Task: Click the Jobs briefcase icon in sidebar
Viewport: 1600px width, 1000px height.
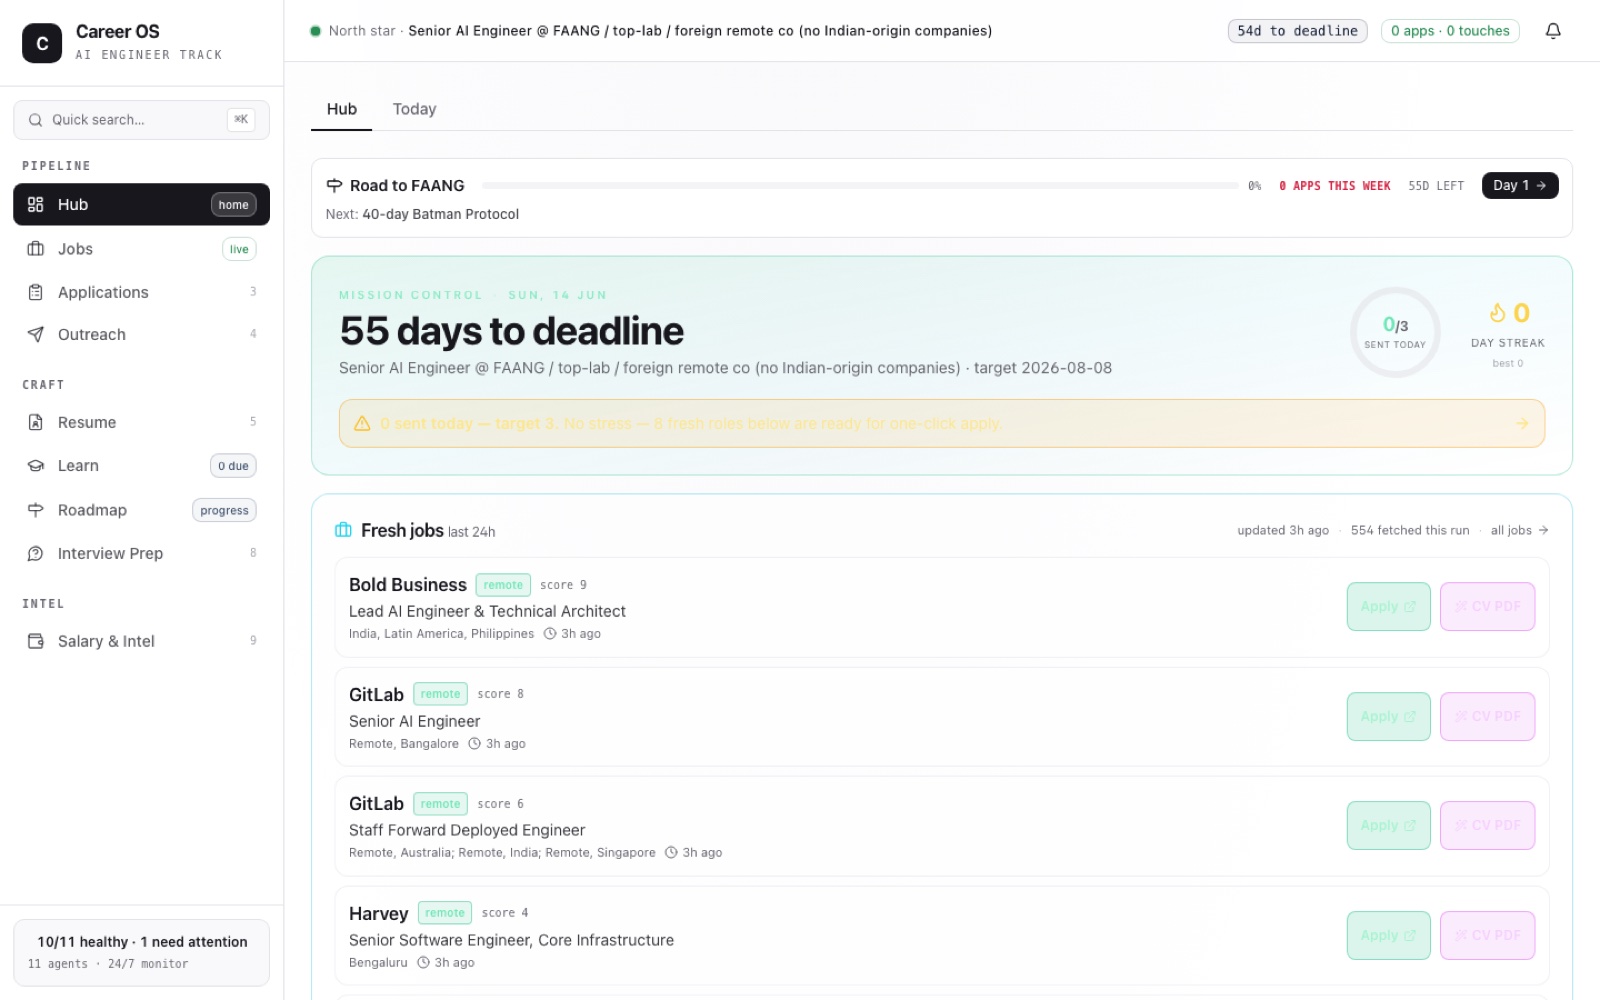Action: [35, 249]
